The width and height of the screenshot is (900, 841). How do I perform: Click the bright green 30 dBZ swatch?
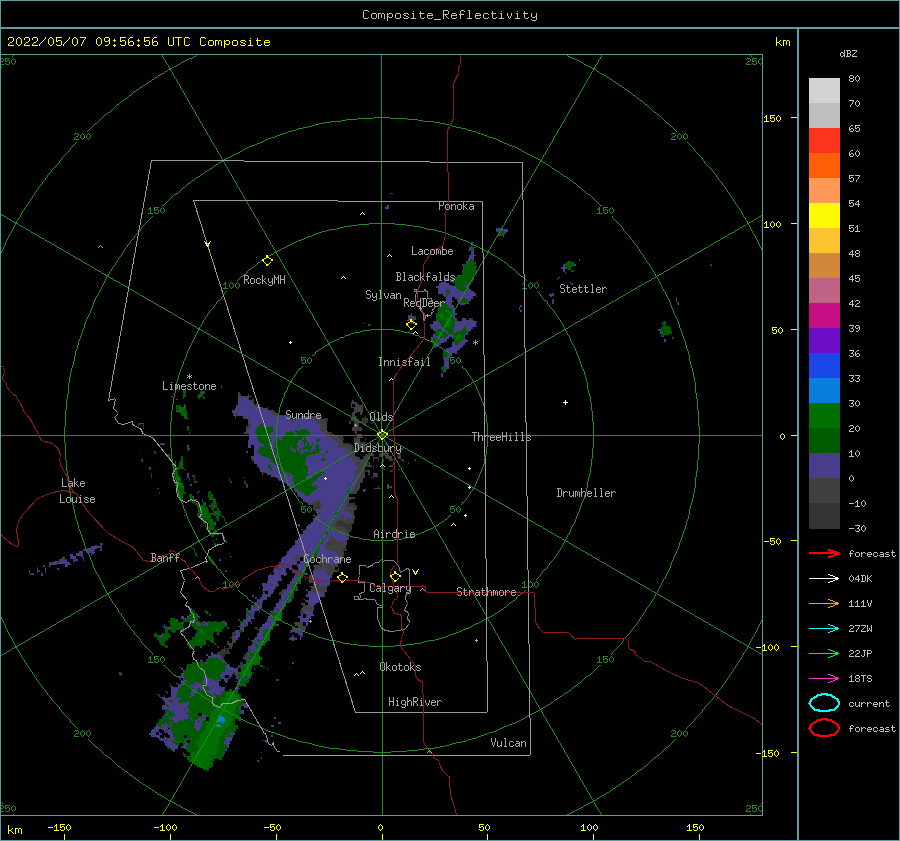(824, 416)
